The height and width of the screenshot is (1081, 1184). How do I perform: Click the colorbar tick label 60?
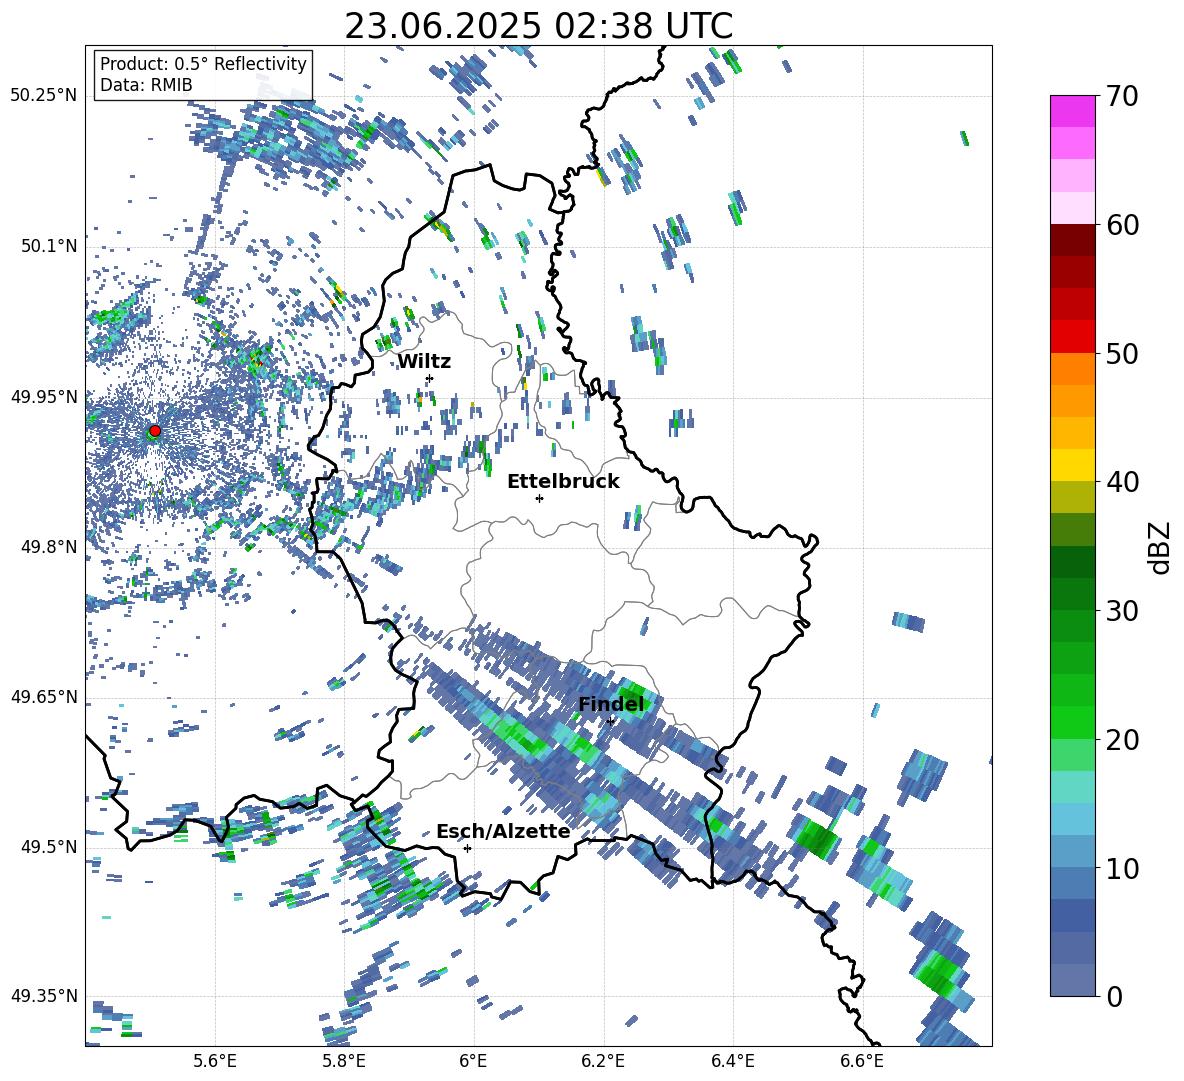[x=1122, y=225]
